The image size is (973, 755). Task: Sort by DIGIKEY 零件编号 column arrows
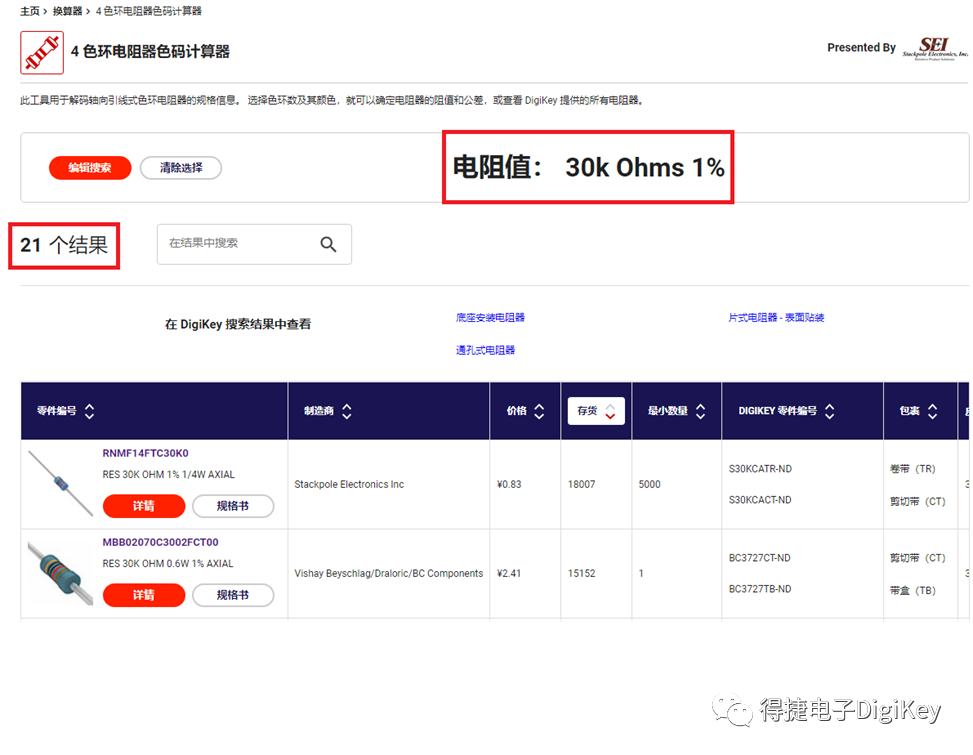pyautogui.click(x=830, y=411)
